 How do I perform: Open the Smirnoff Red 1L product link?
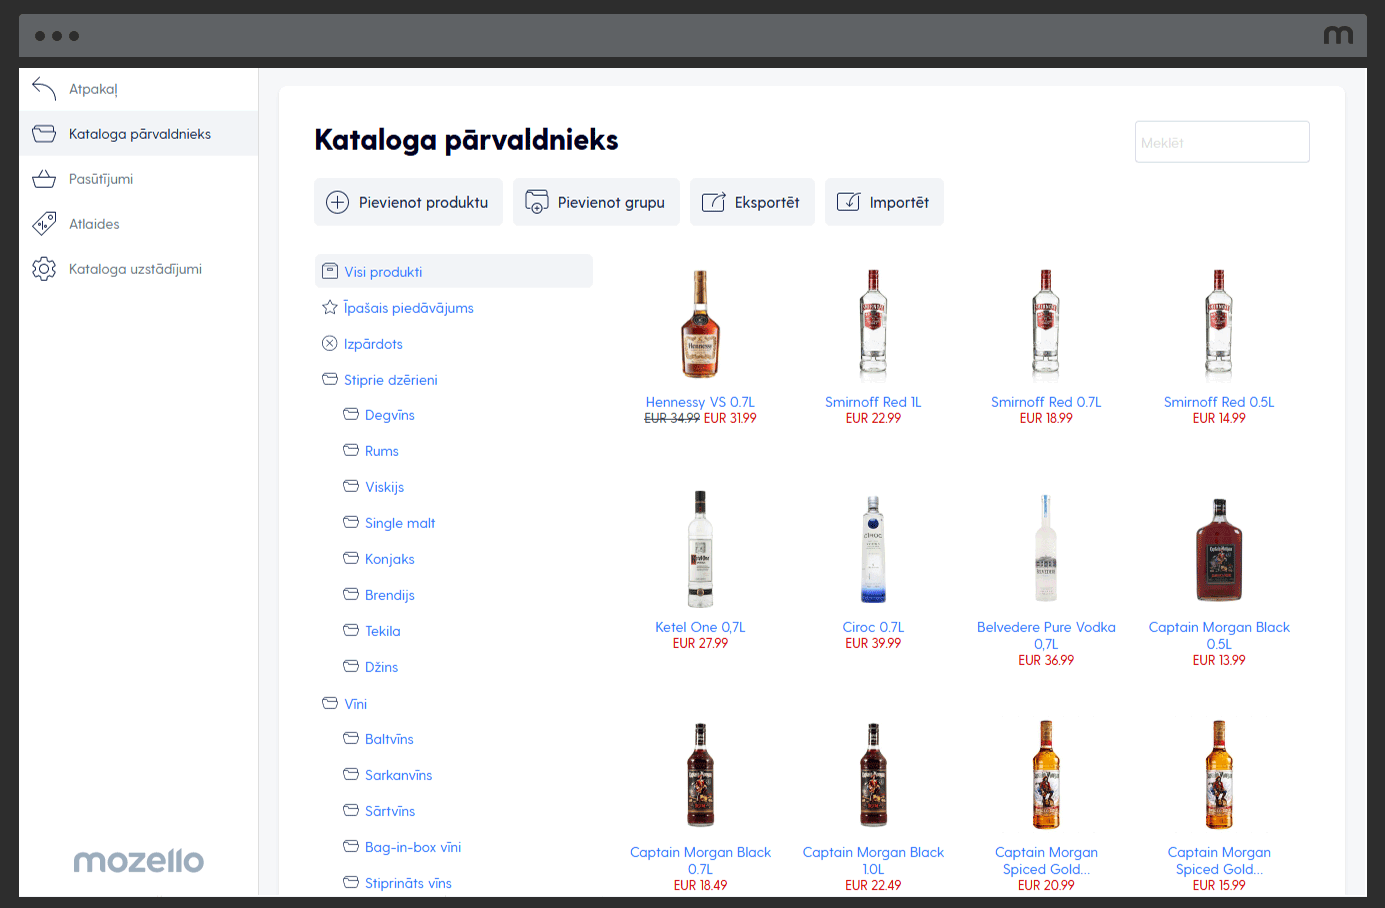click(x=873, y=402)
